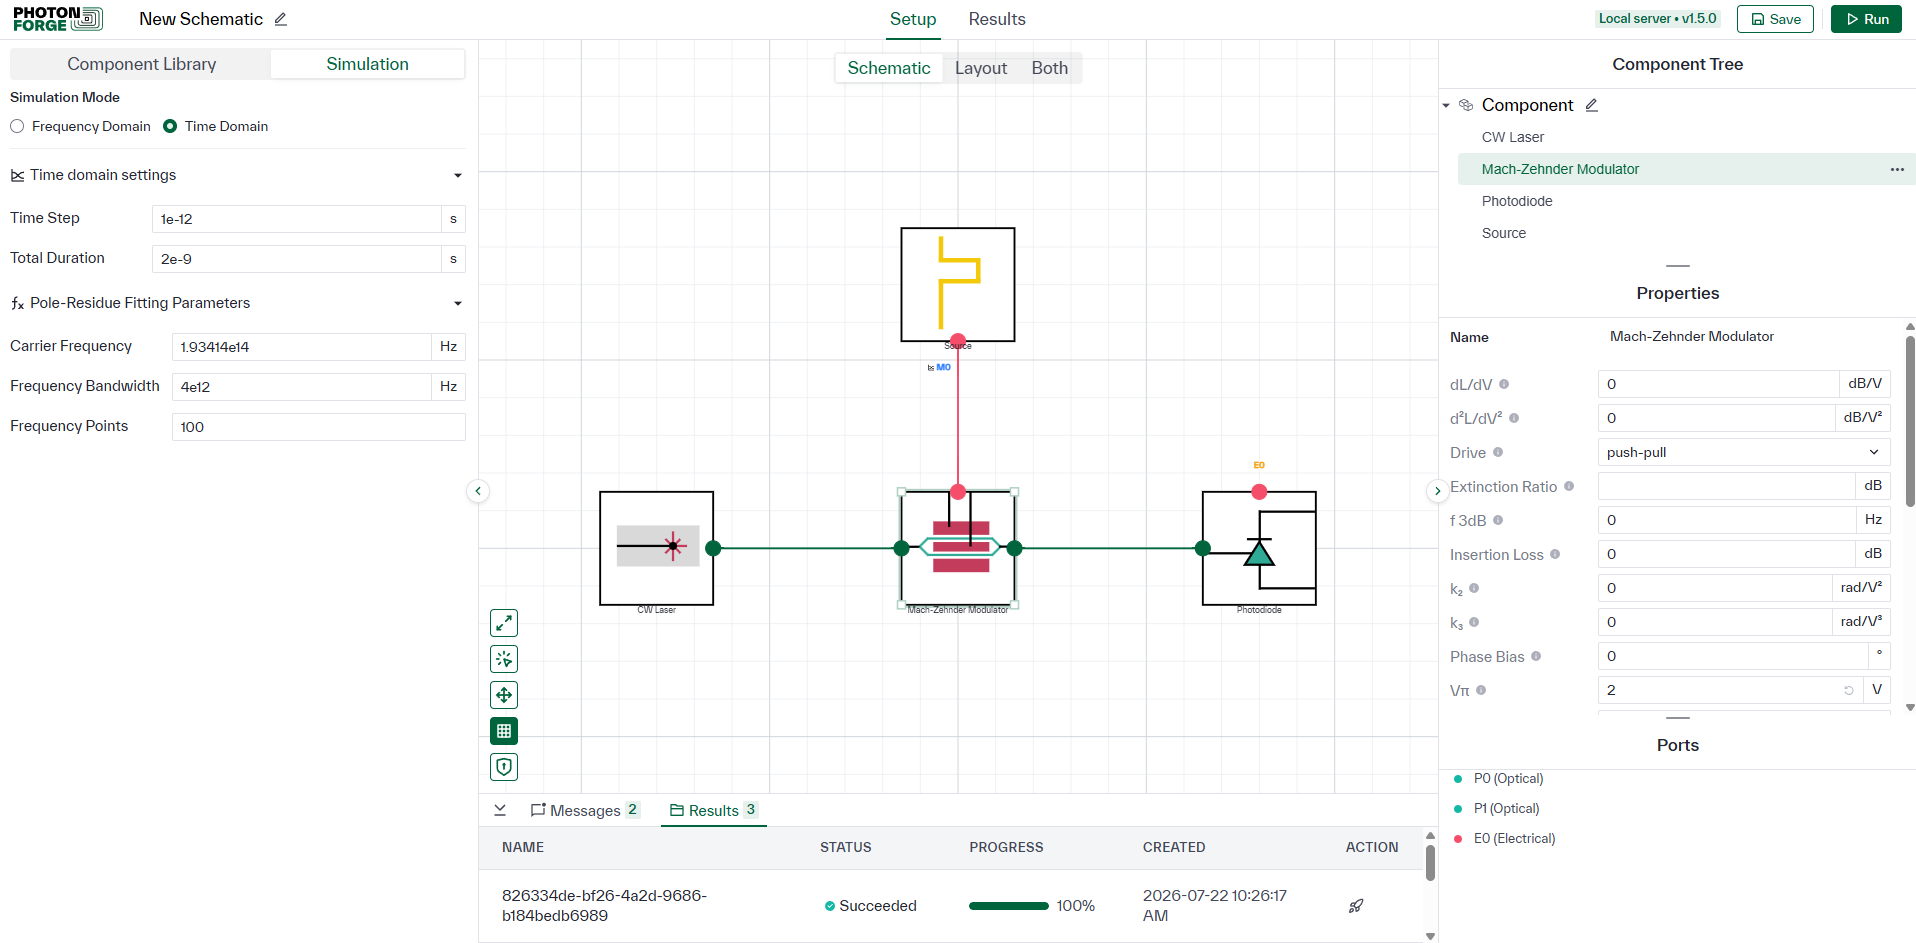Image resolution: width=1916 pixels, height=943 pixels.
Task: Click the fit-to-view expand icon on canvas
Action: pos(504,623)
